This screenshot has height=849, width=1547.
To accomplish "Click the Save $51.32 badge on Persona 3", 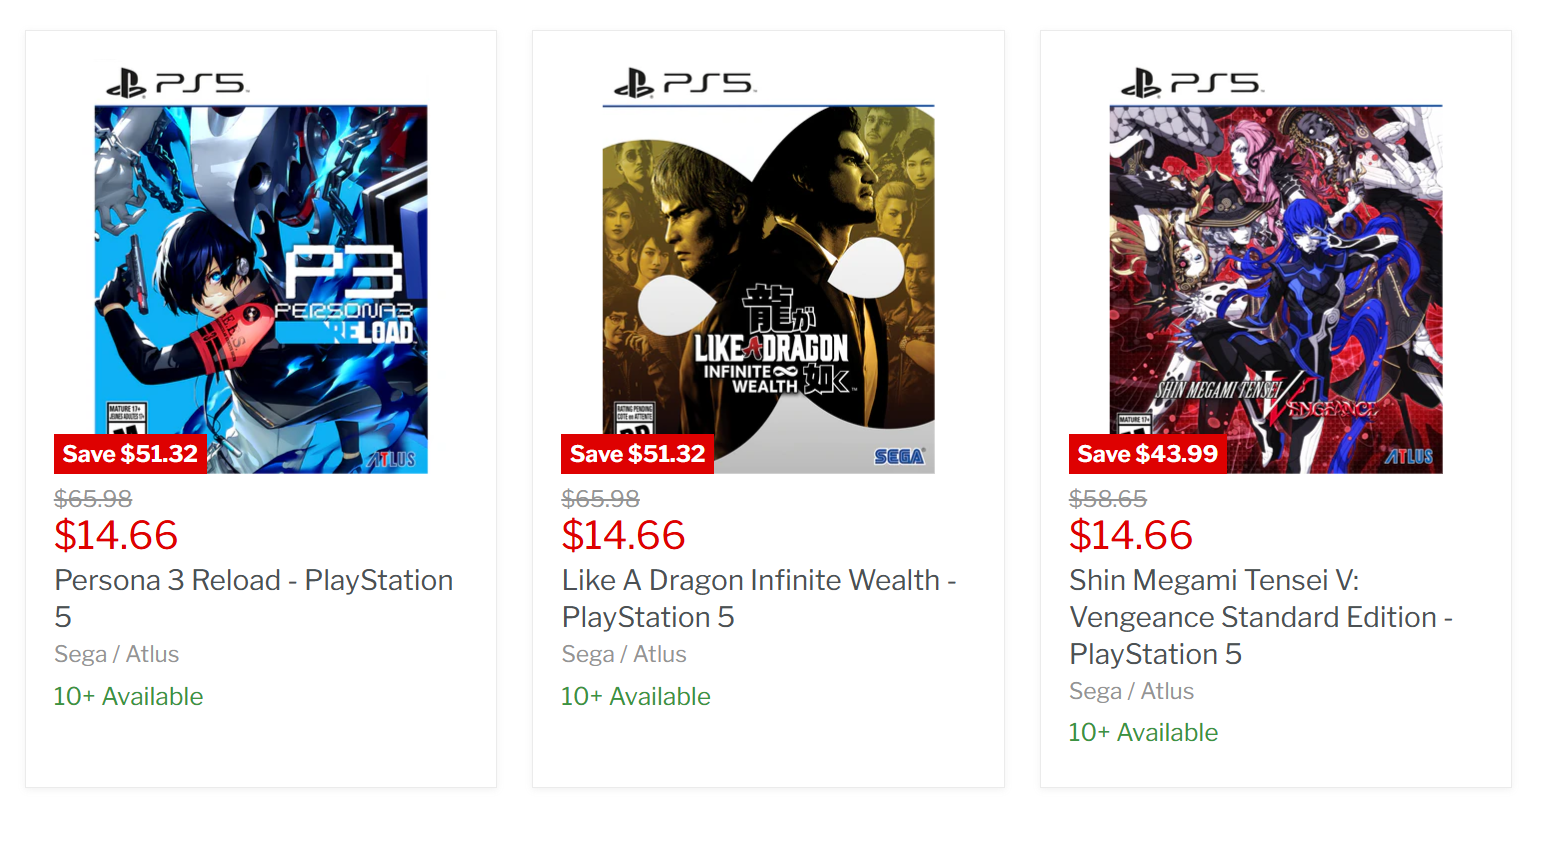I will click(130, 454).
